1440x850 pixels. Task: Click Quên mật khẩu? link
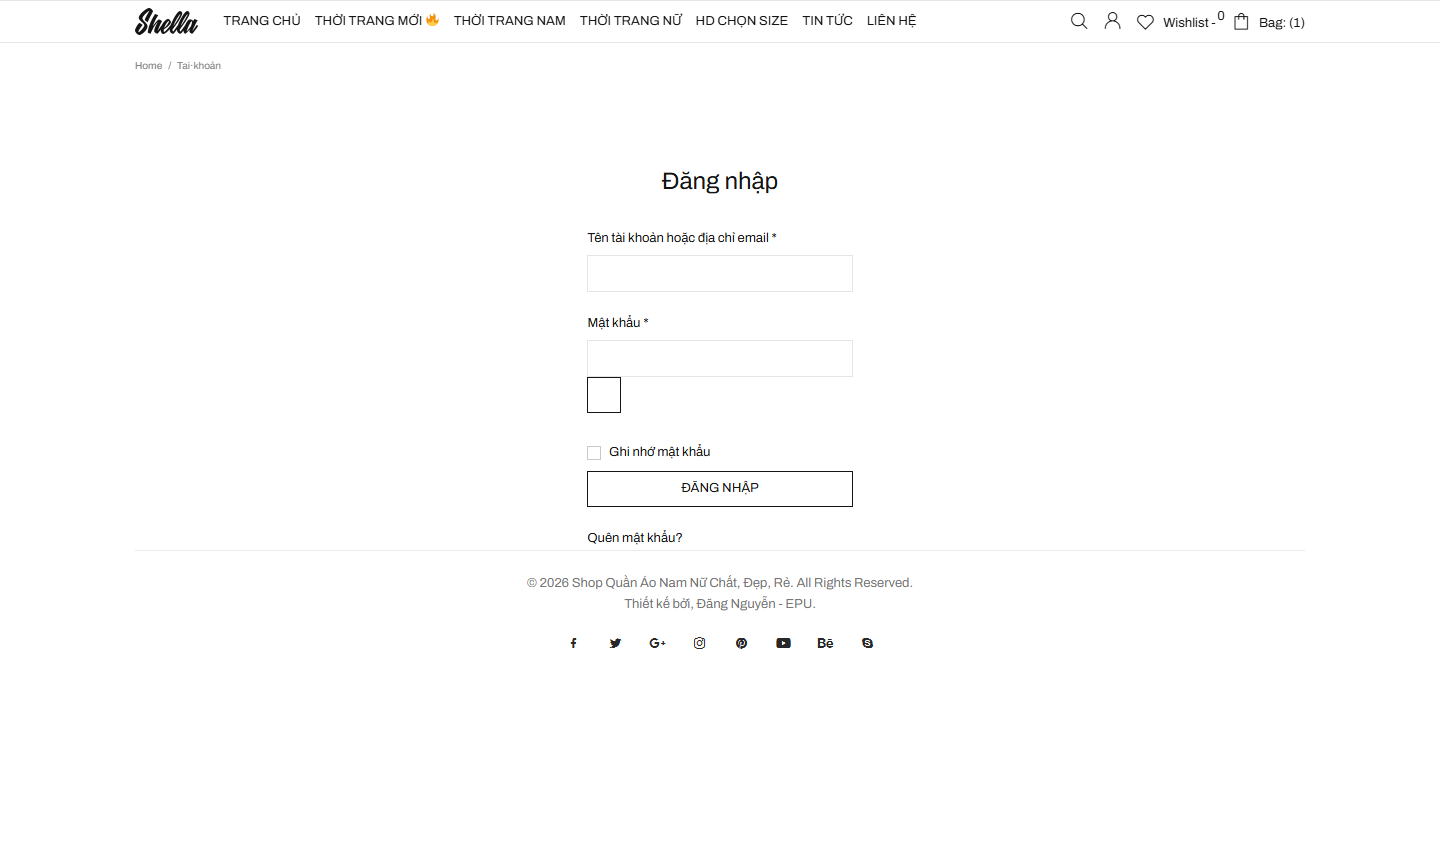(x=635, y=538)
